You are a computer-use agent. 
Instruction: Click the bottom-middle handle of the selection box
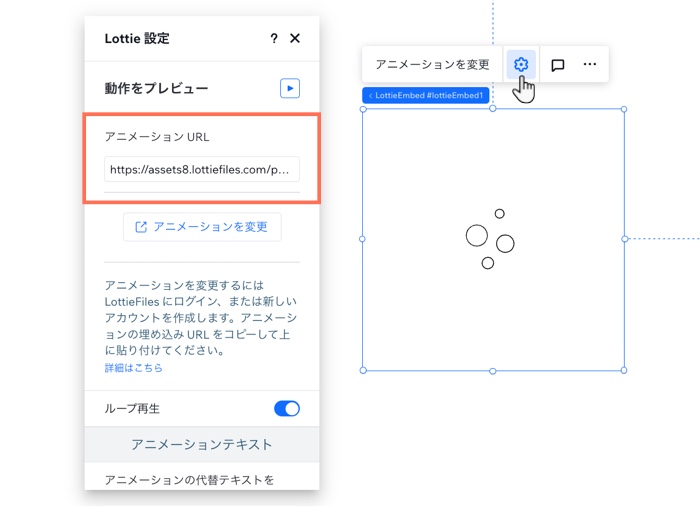click(x=492, y=371)
